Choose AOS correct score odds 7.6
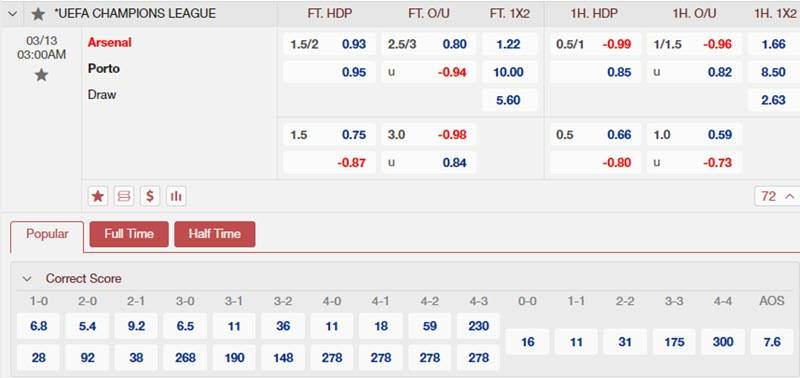 click(x=772, y=342)
